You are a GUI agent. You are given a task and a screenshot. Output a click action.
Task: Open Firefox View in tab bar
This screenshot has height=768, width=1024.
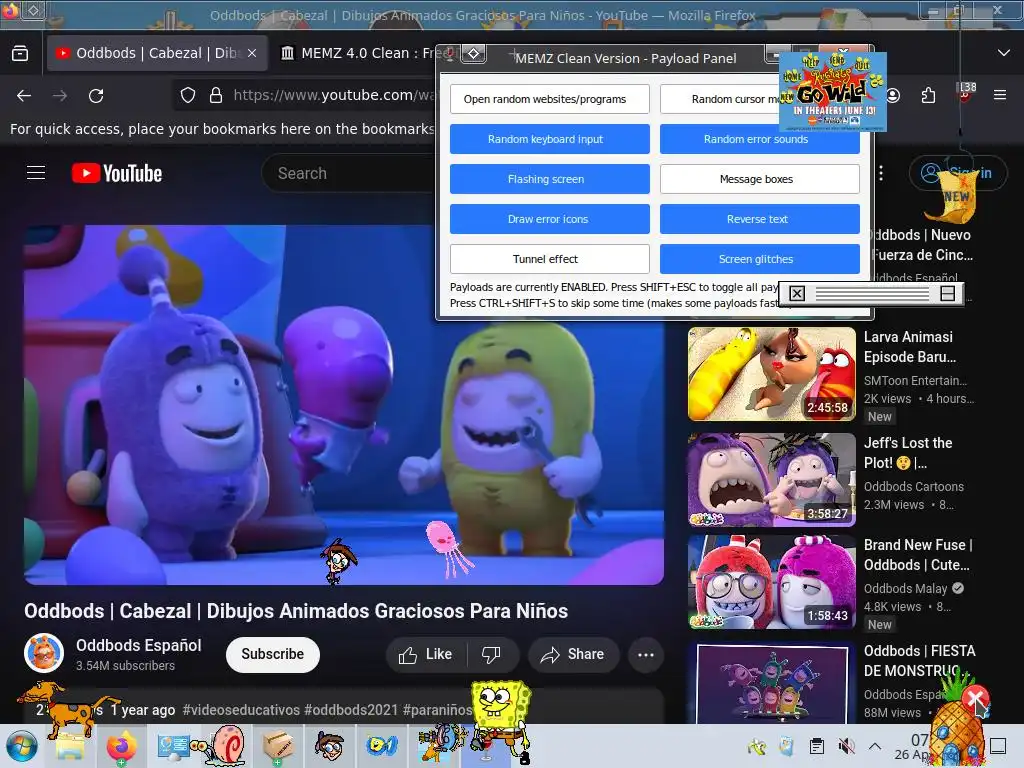(x=20, y=53)
